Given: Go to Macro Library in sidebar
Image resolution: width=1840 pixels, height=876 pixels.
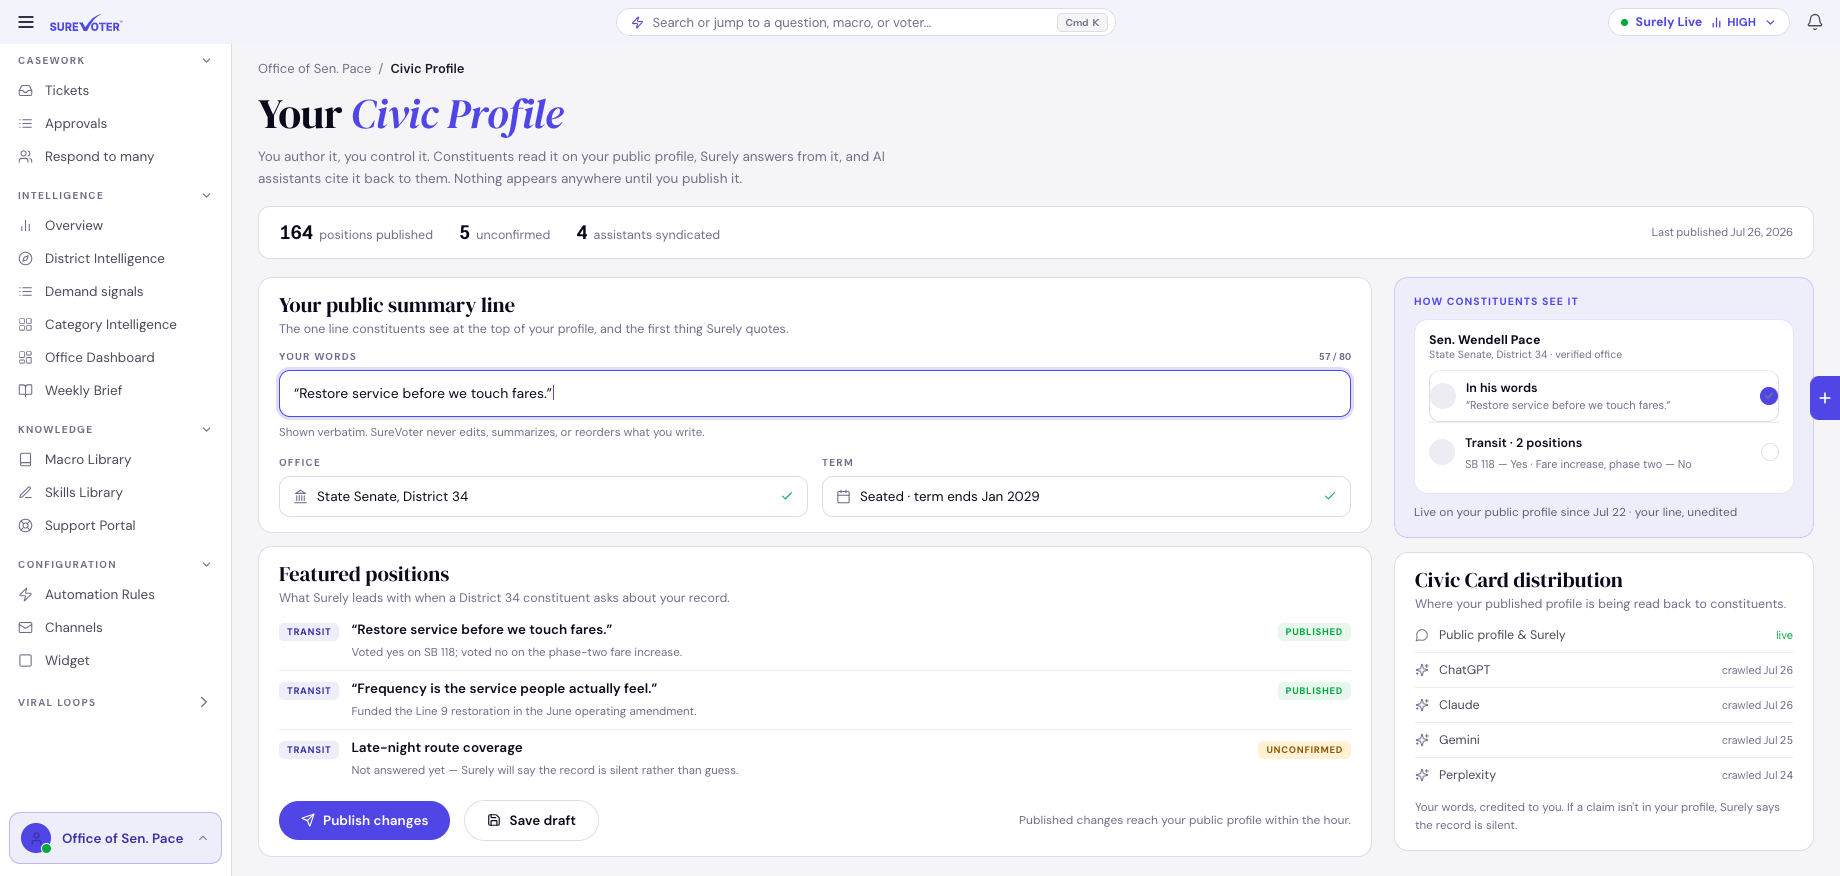Looking at the screenshot, I should coord(88,459).
